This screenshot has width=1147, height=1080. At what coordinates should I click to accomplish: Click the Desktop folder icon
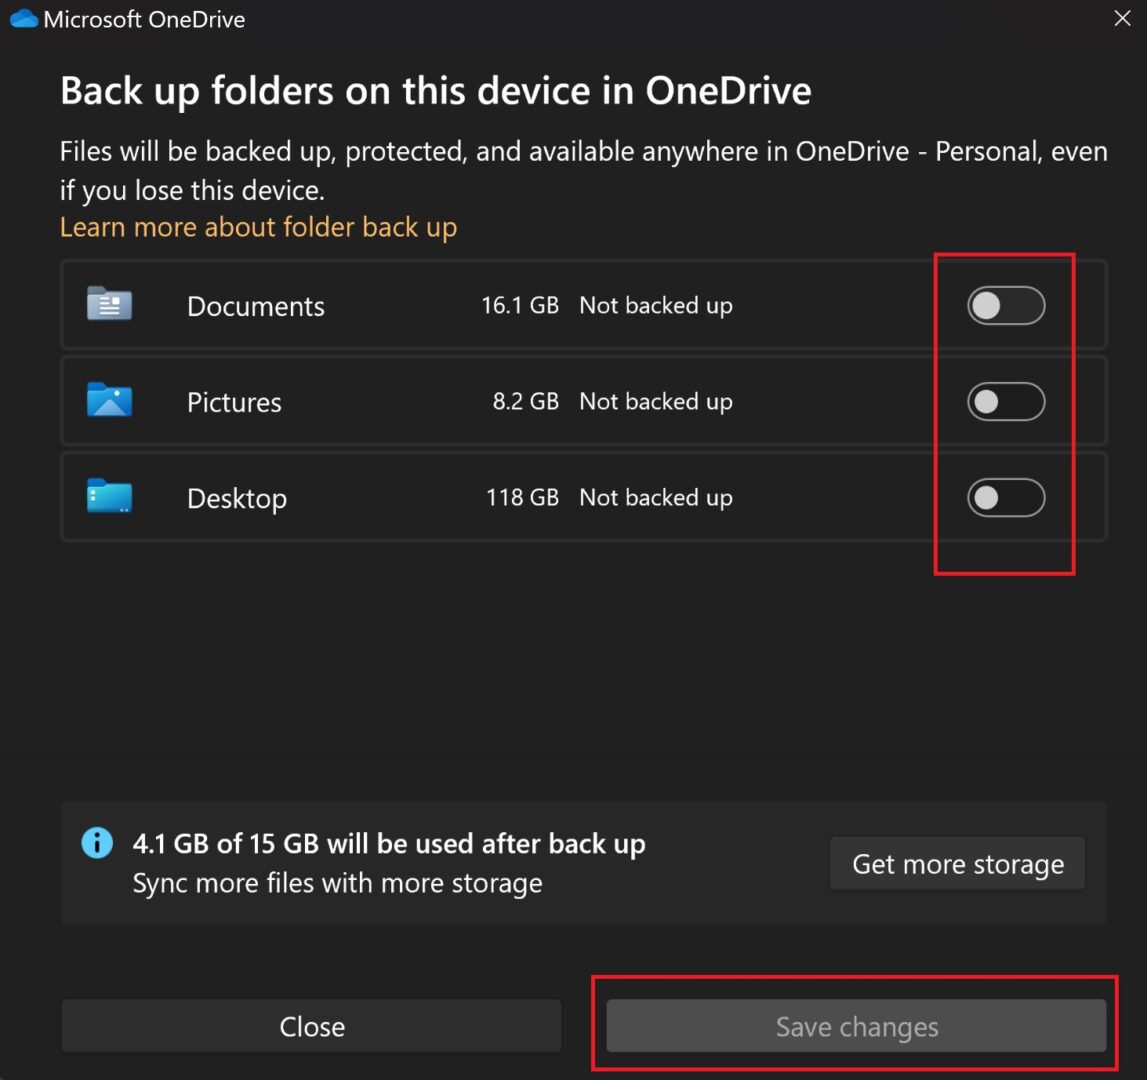point(109,497)
